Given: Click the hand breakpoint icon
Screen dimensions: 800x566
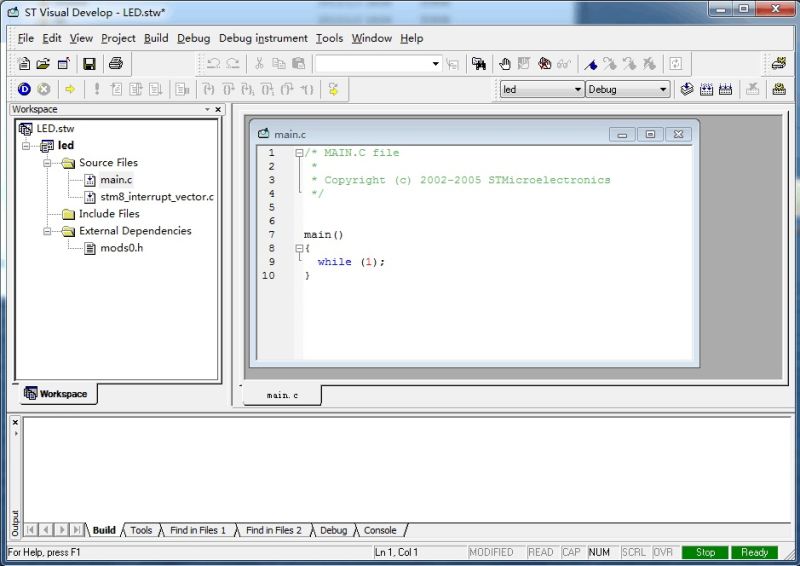Looking at the screenshot, I should coord(505,64).
